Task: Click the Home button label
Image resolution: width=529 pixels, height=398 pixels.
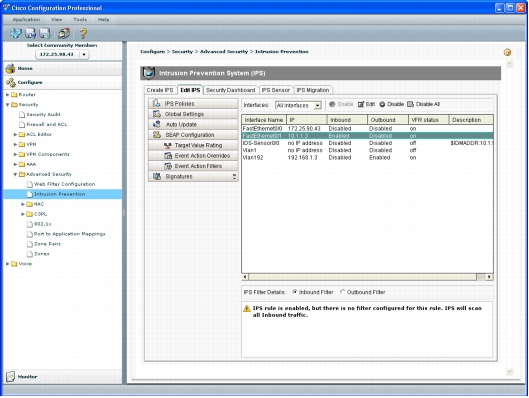Action: [25, 68]
